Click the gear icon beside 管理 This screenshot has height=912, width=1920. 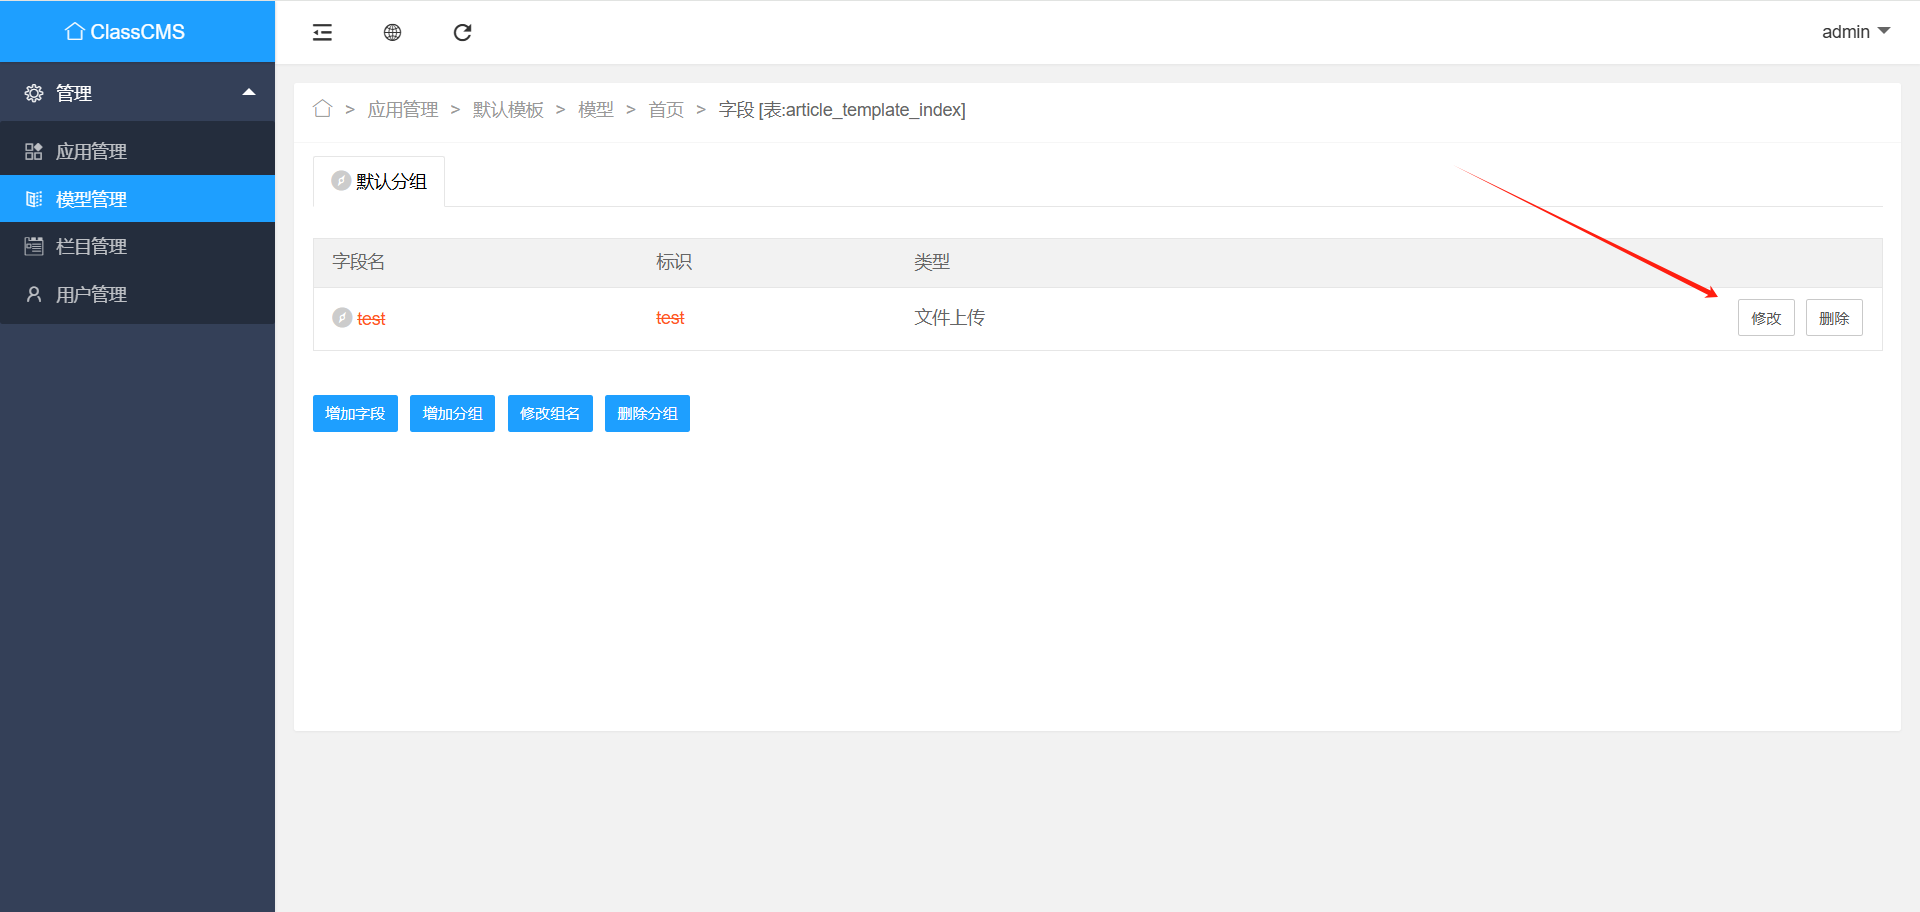[x=34, y=93]
